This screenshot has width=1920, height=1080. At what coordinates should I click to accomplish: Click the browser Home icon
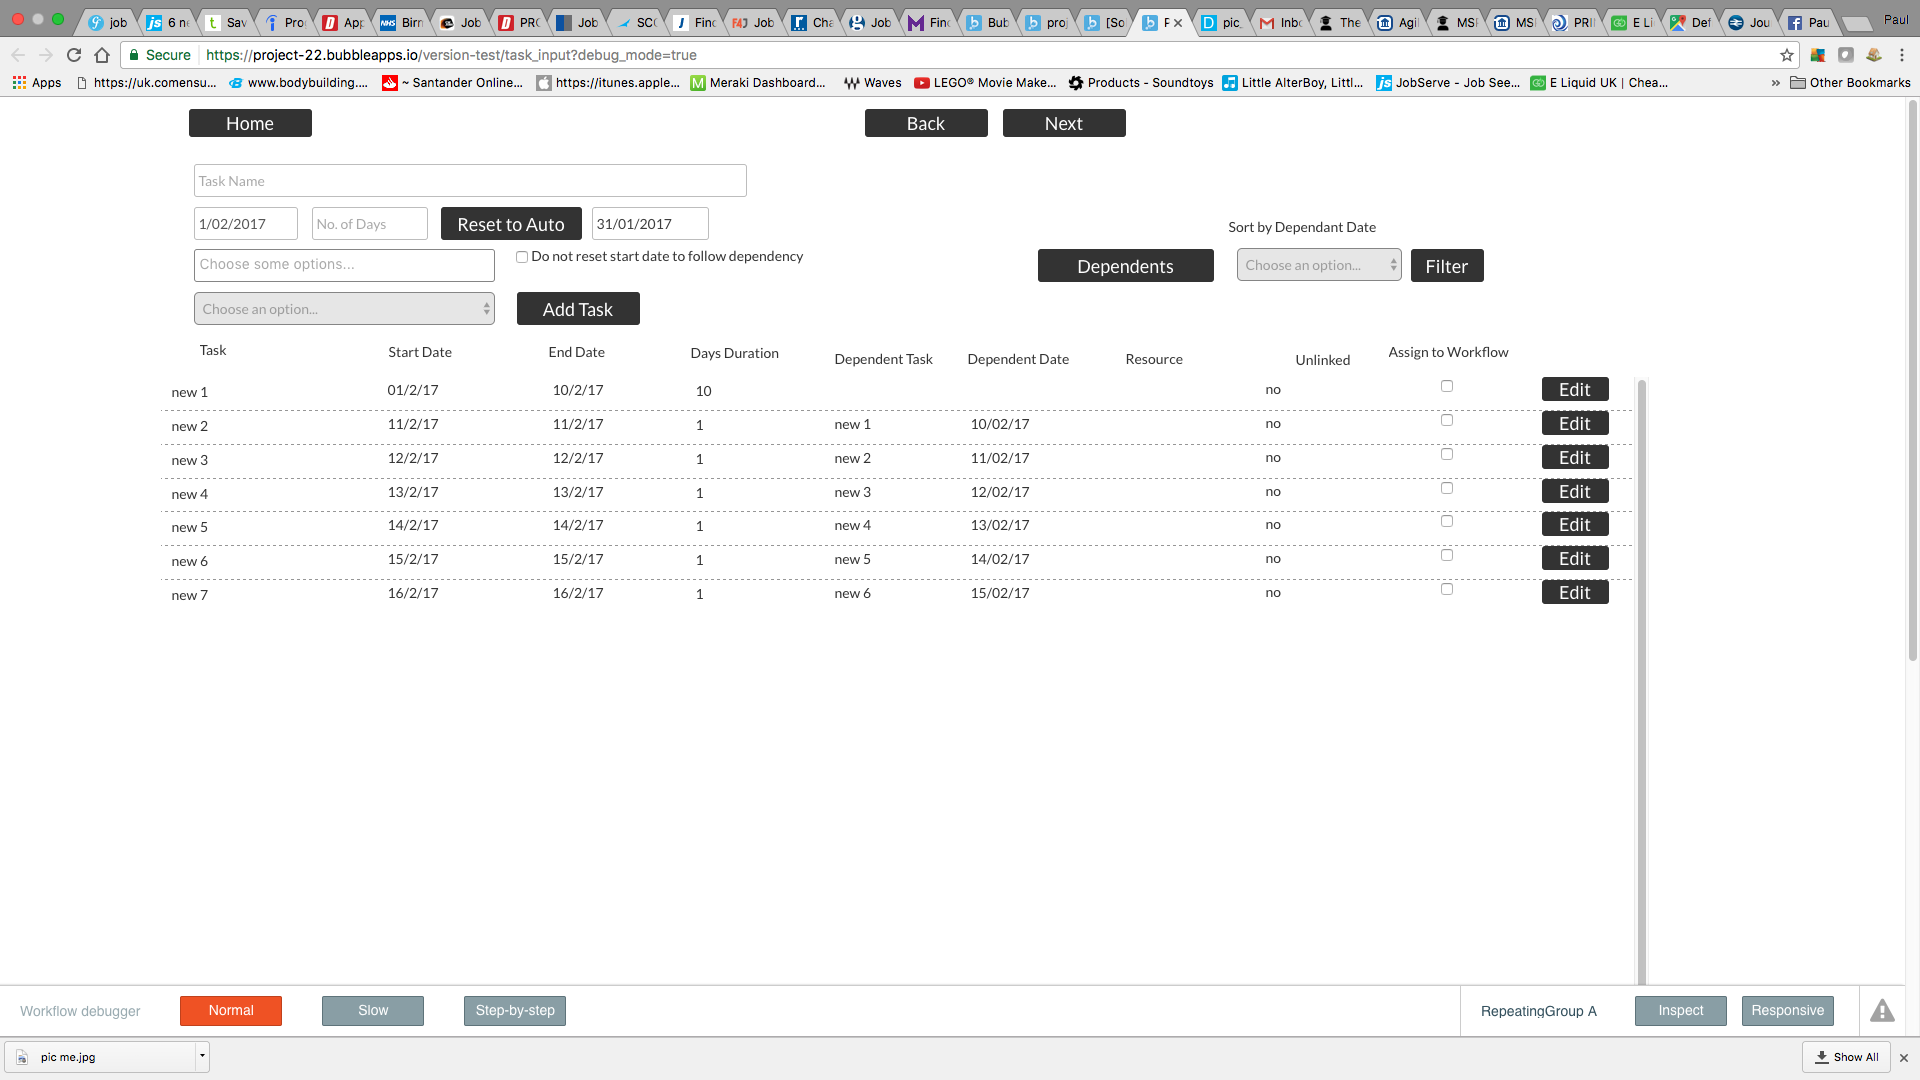point(102,55)
